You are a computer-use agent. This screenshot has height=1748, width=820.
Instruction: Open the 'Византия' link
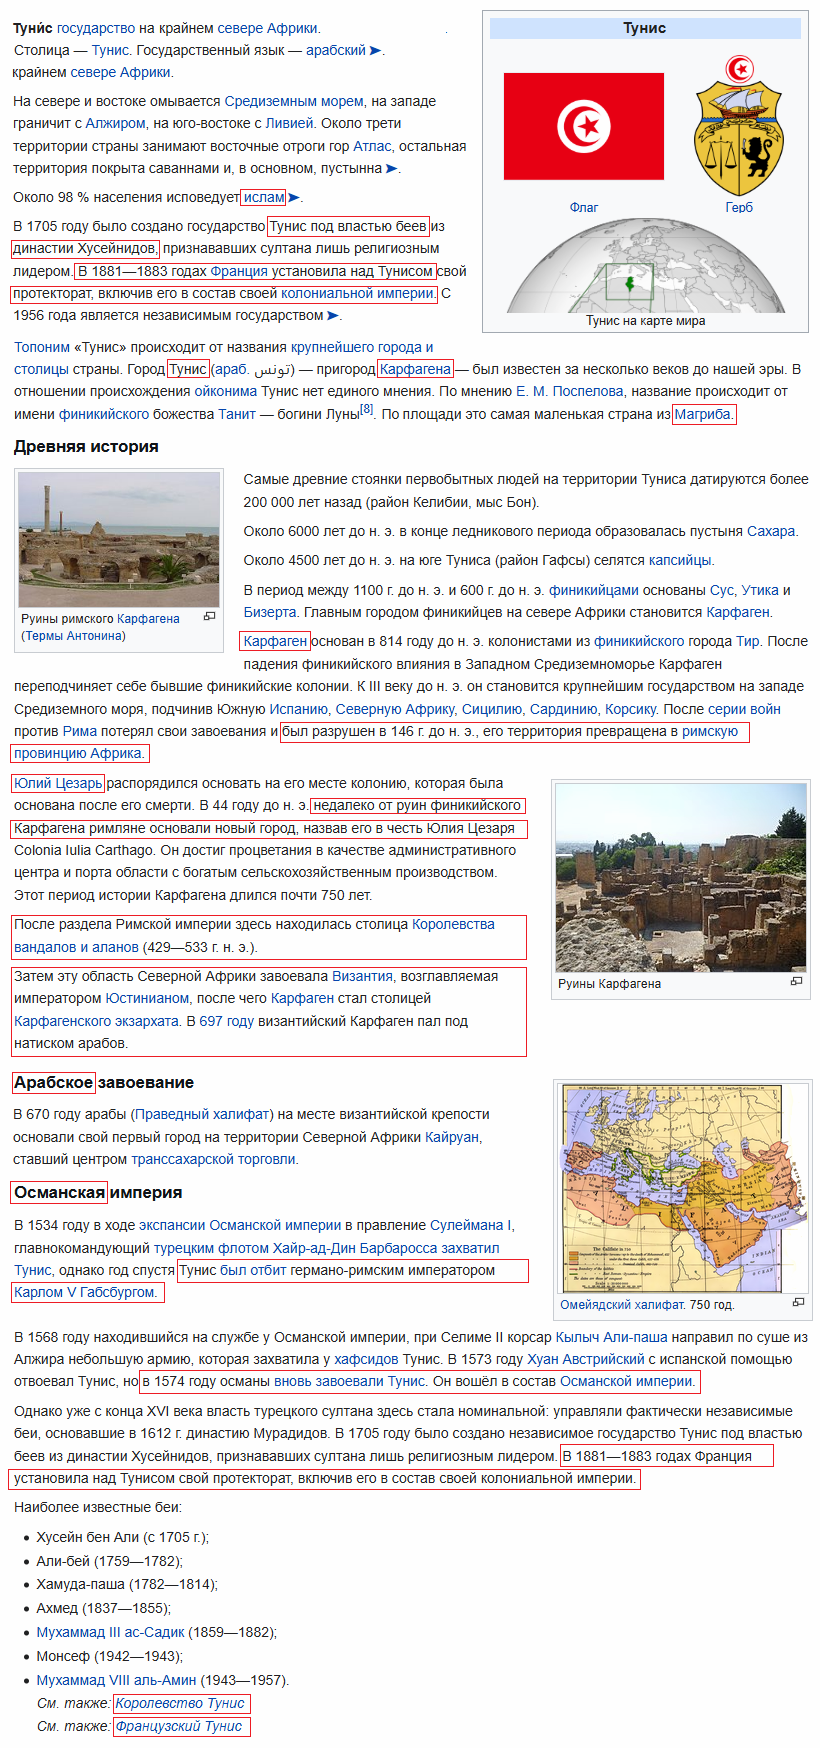(x=362, y=976)
